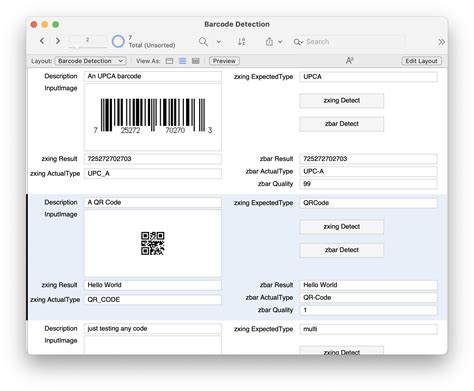Toggle the formatting bar Aa icon
This screenshot has height=391, width=474.
click(x=349, y=60)
